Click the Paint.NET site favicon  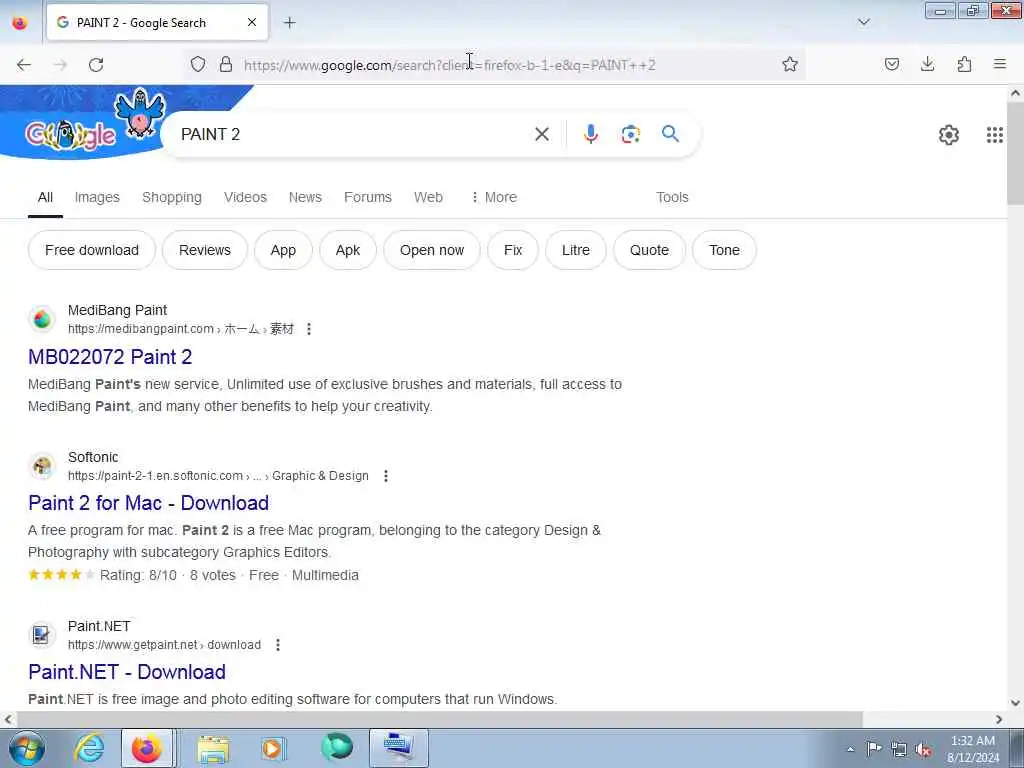click(42, 635)
